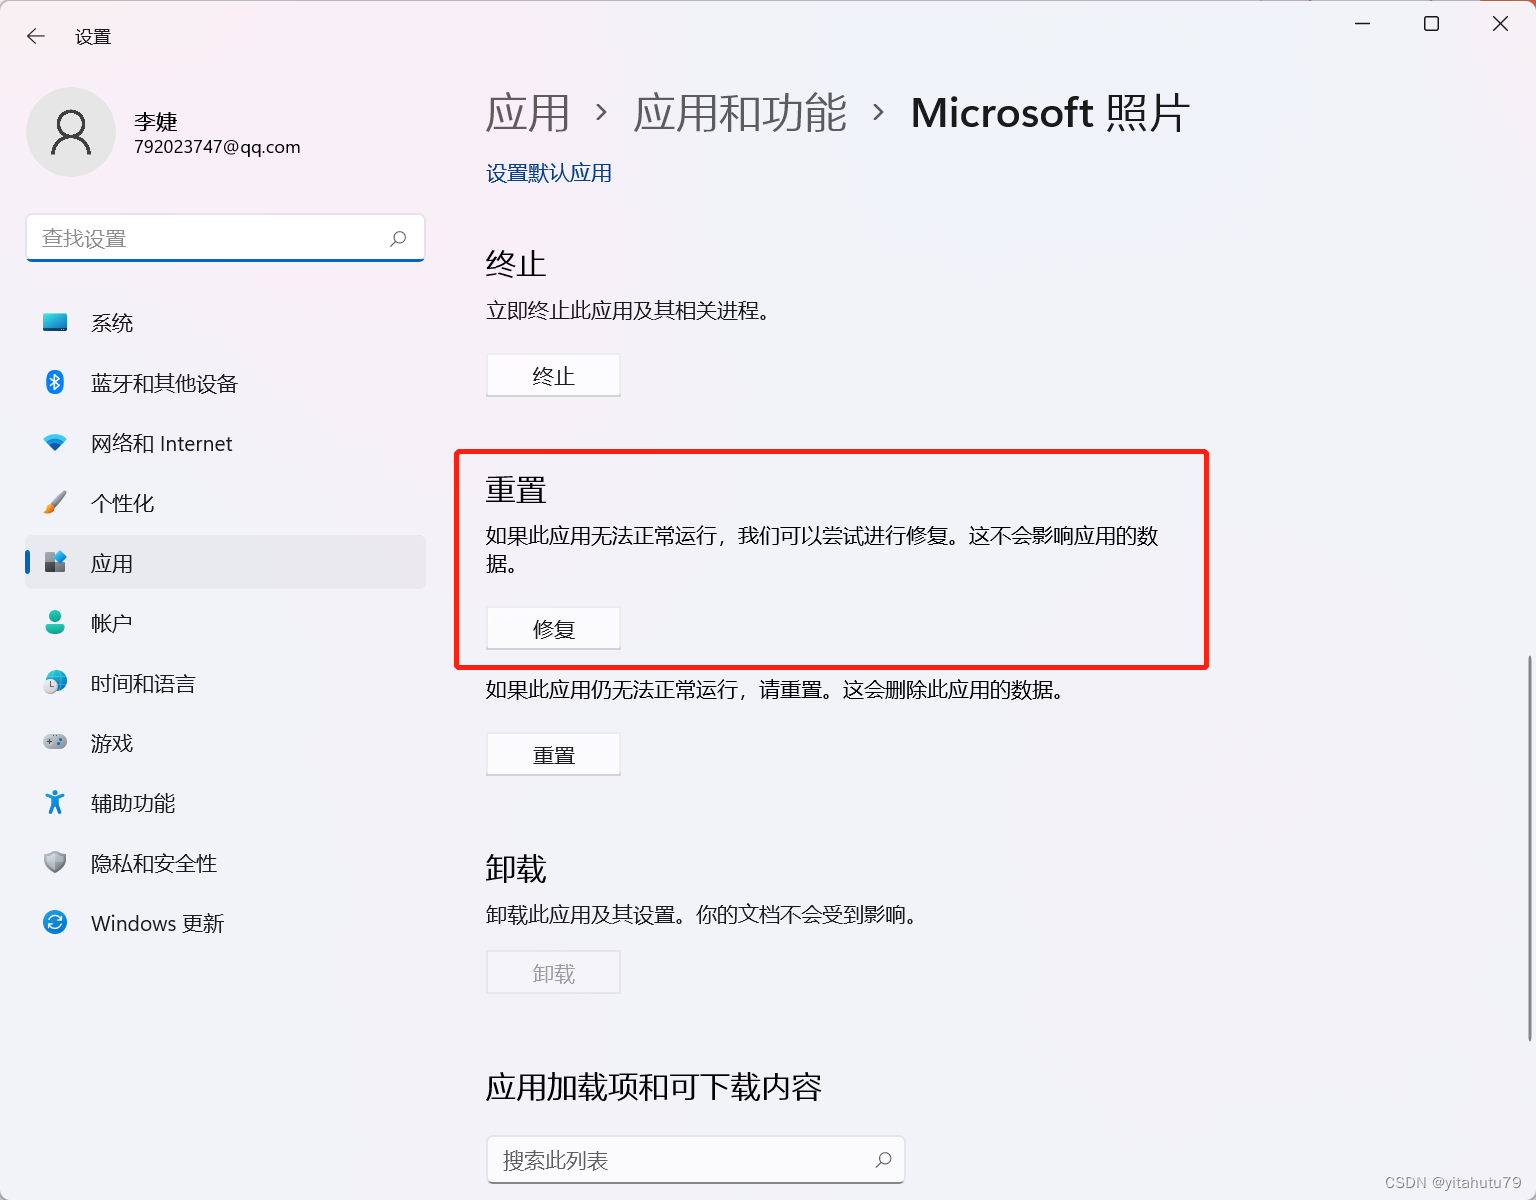Go to 网络和 Internet settings
1536x1200 pixels.
[225, 443]
